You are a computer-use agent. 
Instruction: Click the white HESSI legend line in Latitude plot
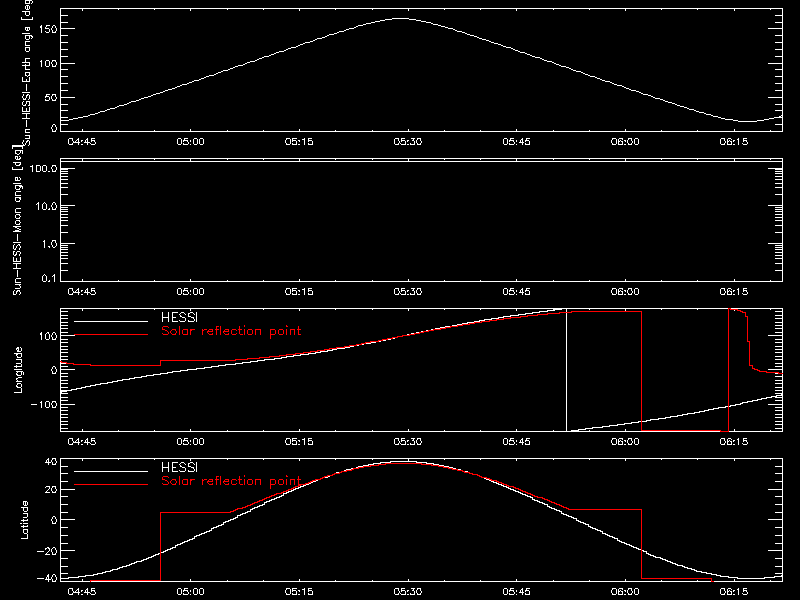point(111,471)
